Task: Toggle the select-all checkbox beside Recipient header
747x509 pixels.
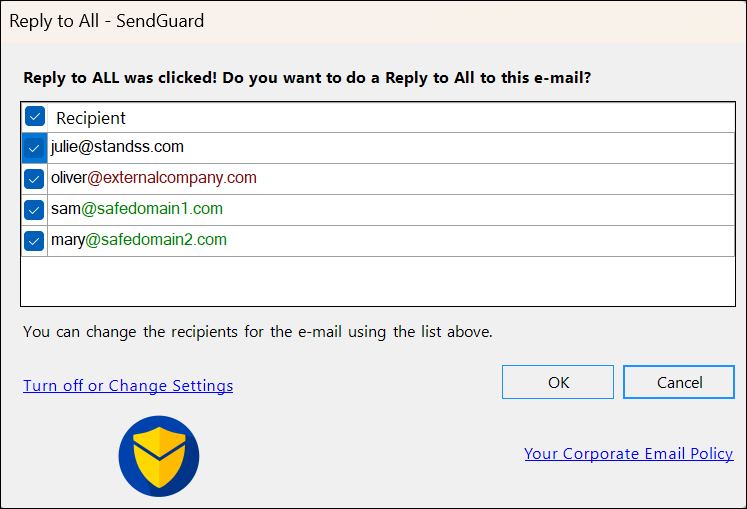Action: [35, 116]
